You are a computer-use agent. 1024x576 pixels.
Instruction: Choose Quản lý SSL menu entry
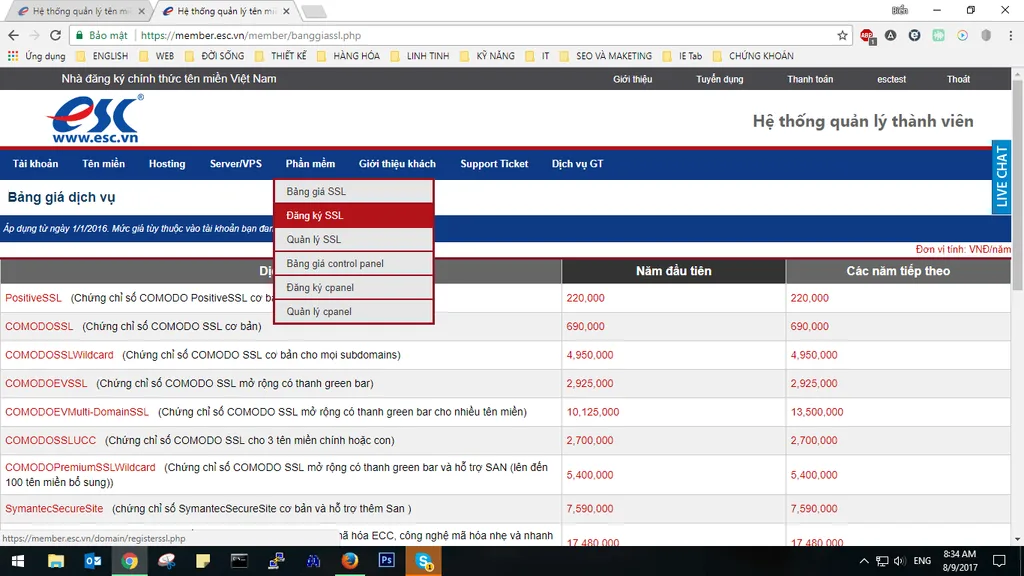click(354, 240)
